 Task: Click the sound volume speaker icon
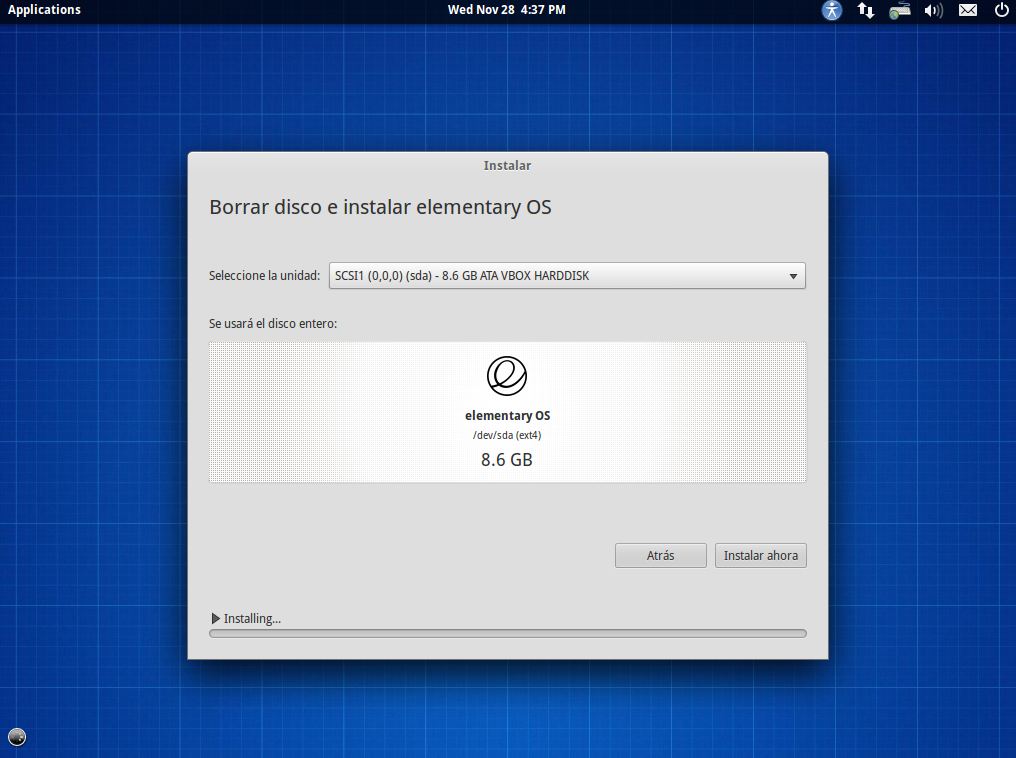(x=934, y=10)
